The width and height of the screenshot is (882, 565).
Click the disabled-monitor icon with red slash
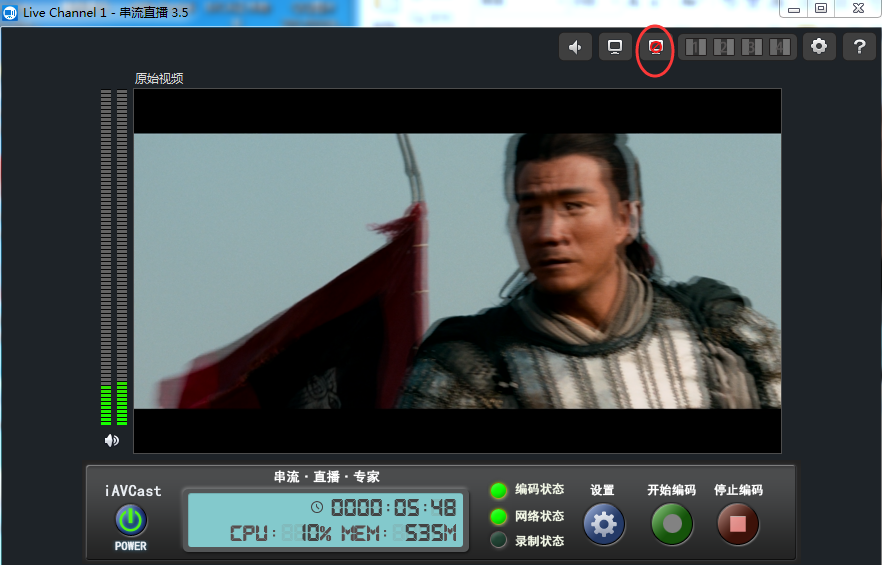click(655, 47)
